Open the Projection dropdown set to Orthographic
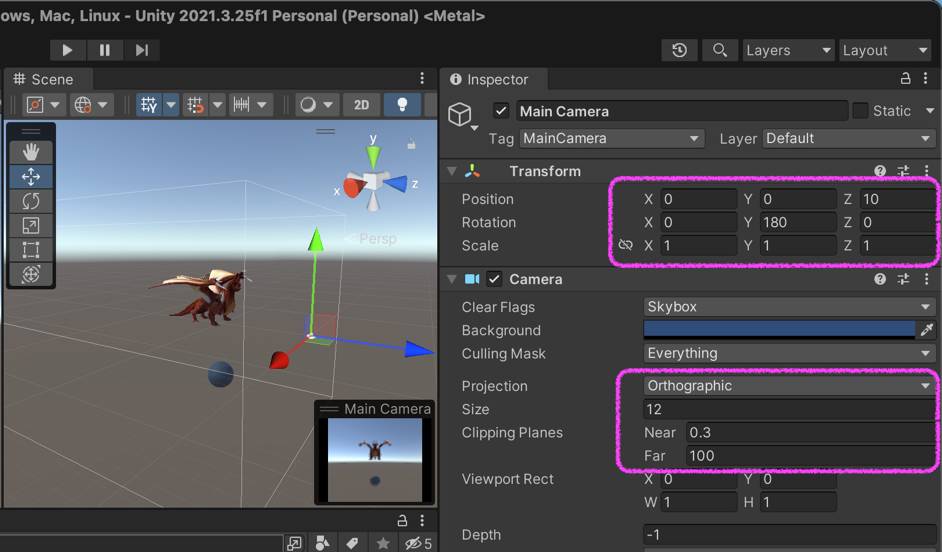 788,386
